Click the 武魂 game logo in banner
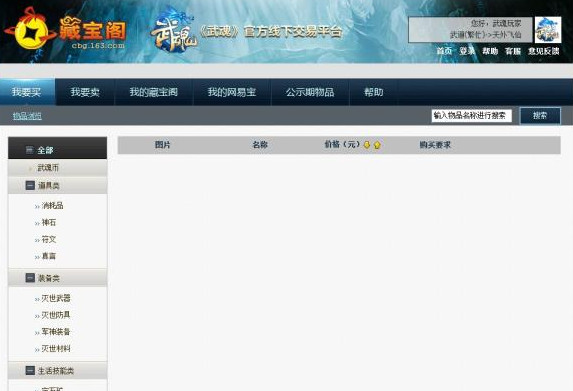573x391 pixels. coord(173,31)
